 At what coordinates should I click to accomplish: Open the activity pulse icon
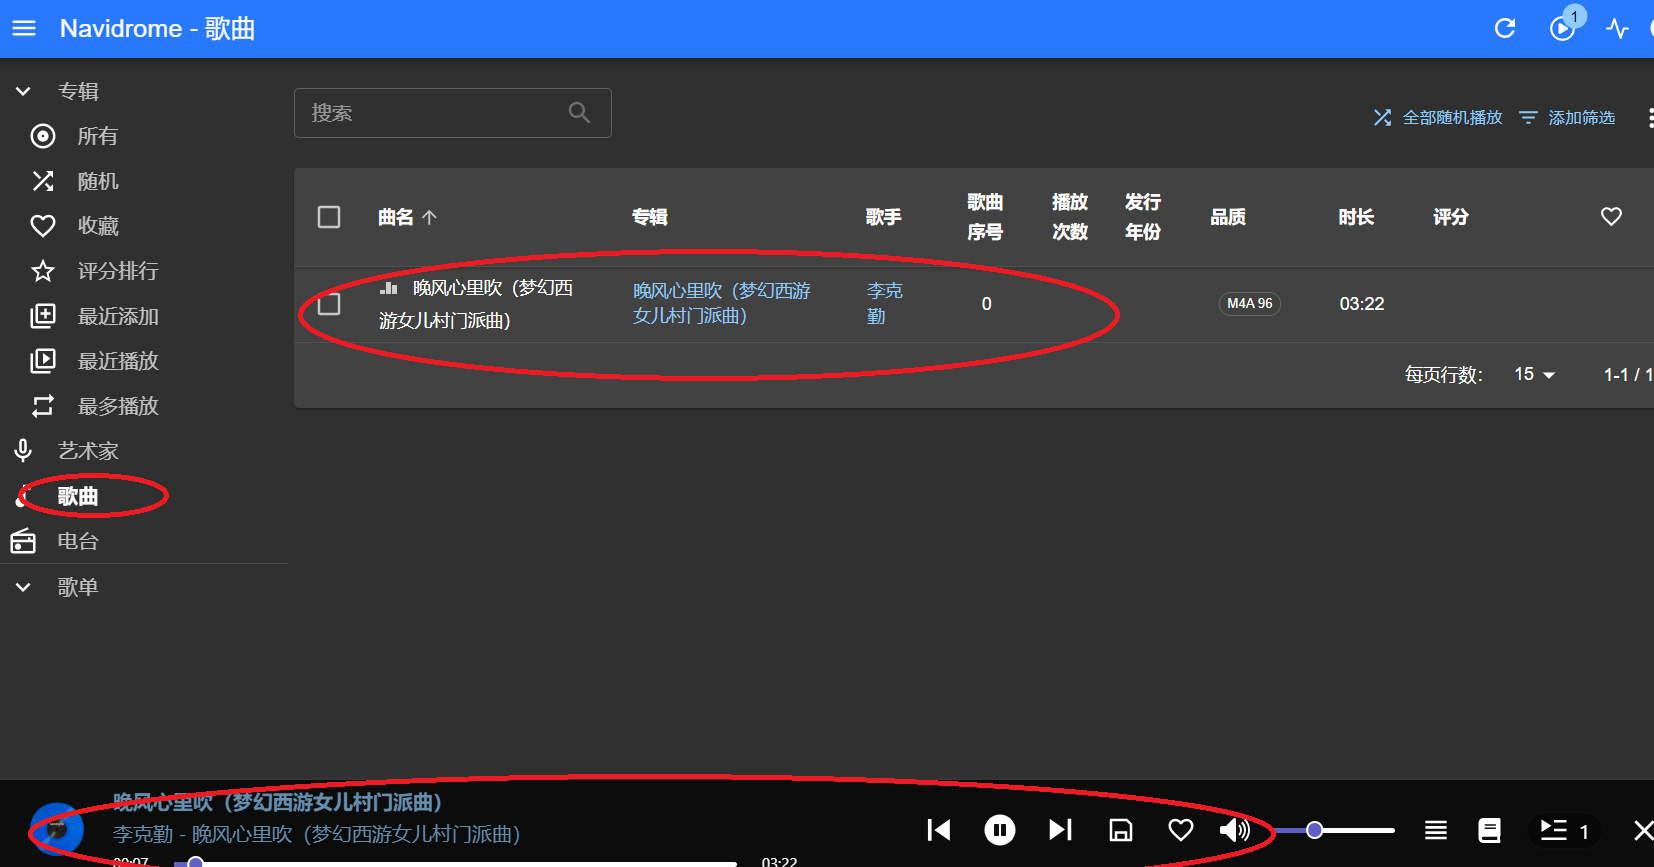pyautogui.click(x=1617, y=28)
